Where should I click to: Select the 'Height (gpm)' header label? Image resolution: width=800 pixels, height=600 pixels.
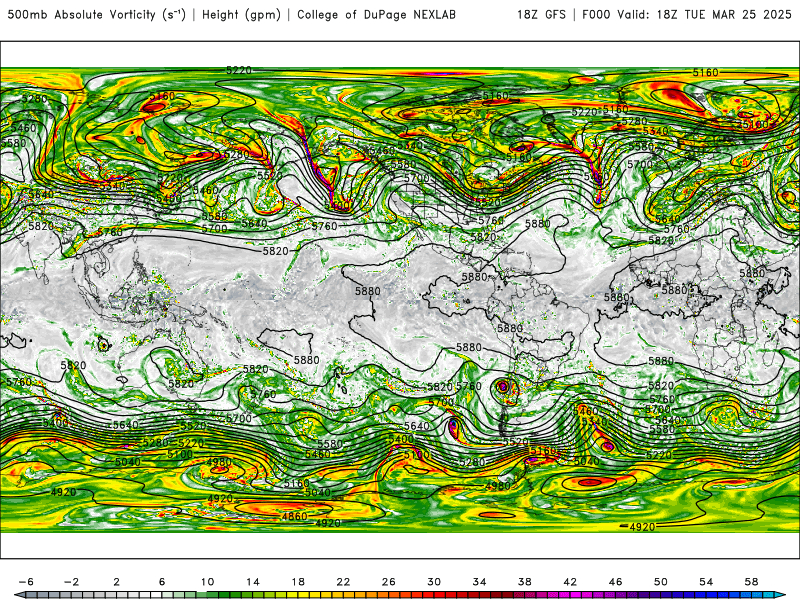241,15
